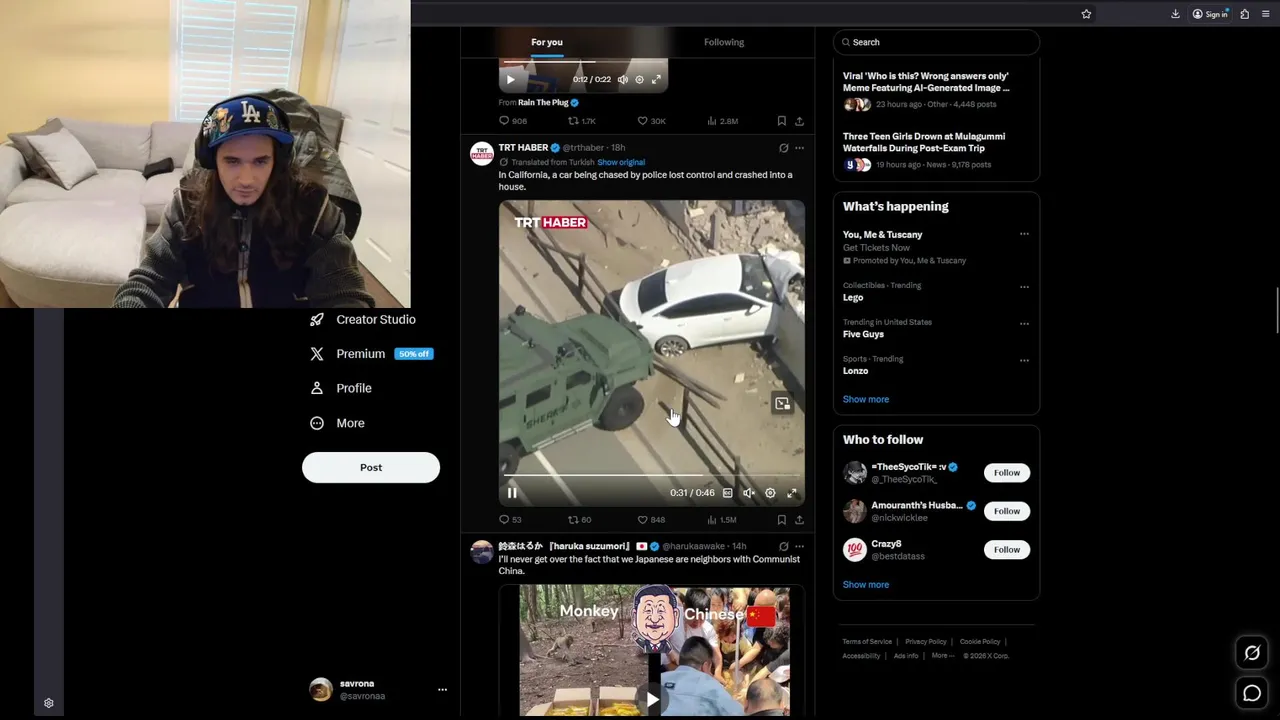Share the TRT Haber post

(x=799, y=520)
